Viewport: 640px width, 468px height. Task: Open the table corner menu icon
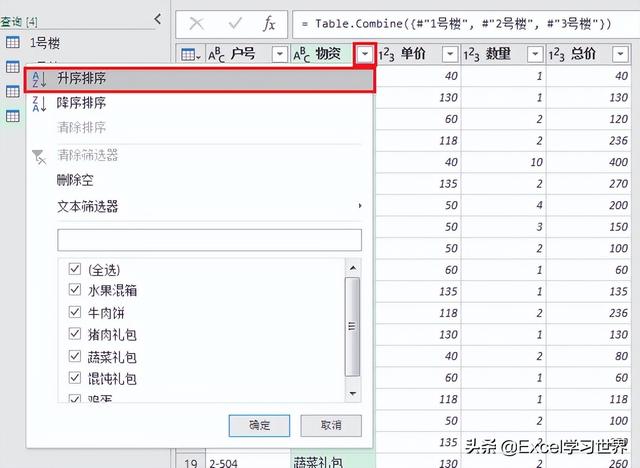coord(191,54)
